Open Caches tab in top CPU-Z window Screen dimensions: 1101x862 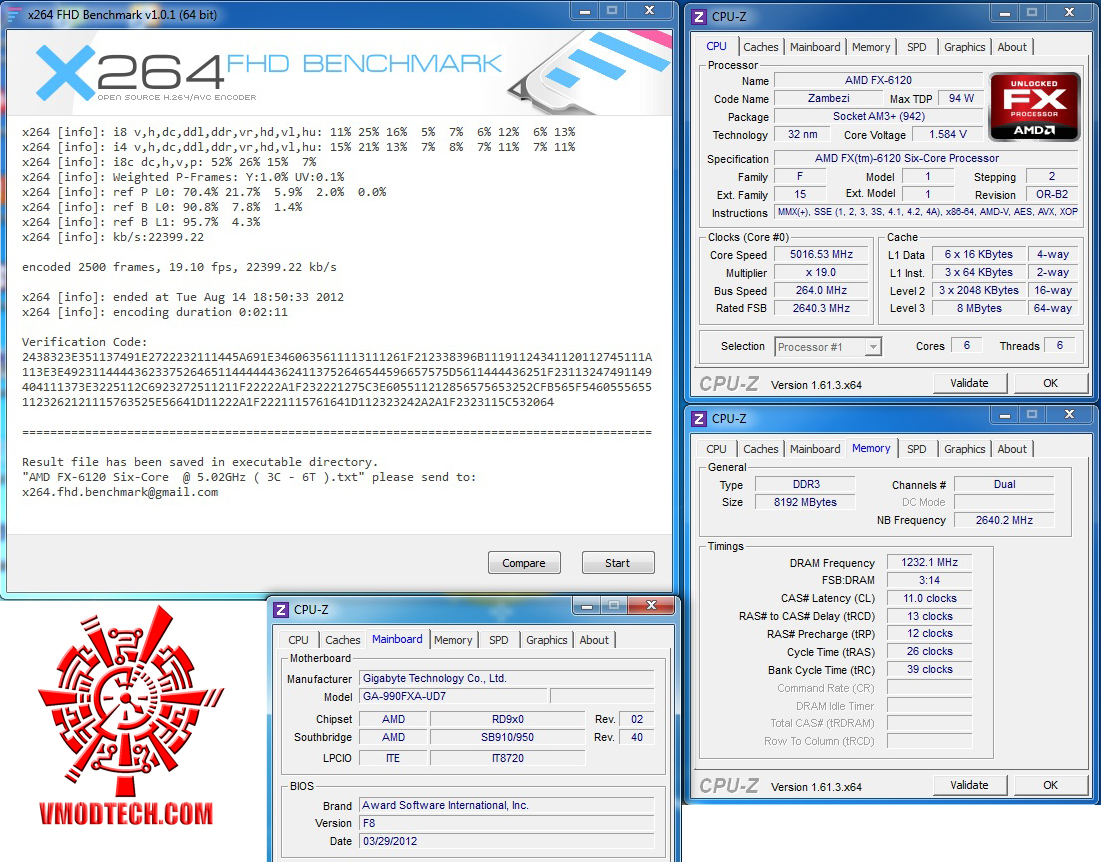pos(760,47)
